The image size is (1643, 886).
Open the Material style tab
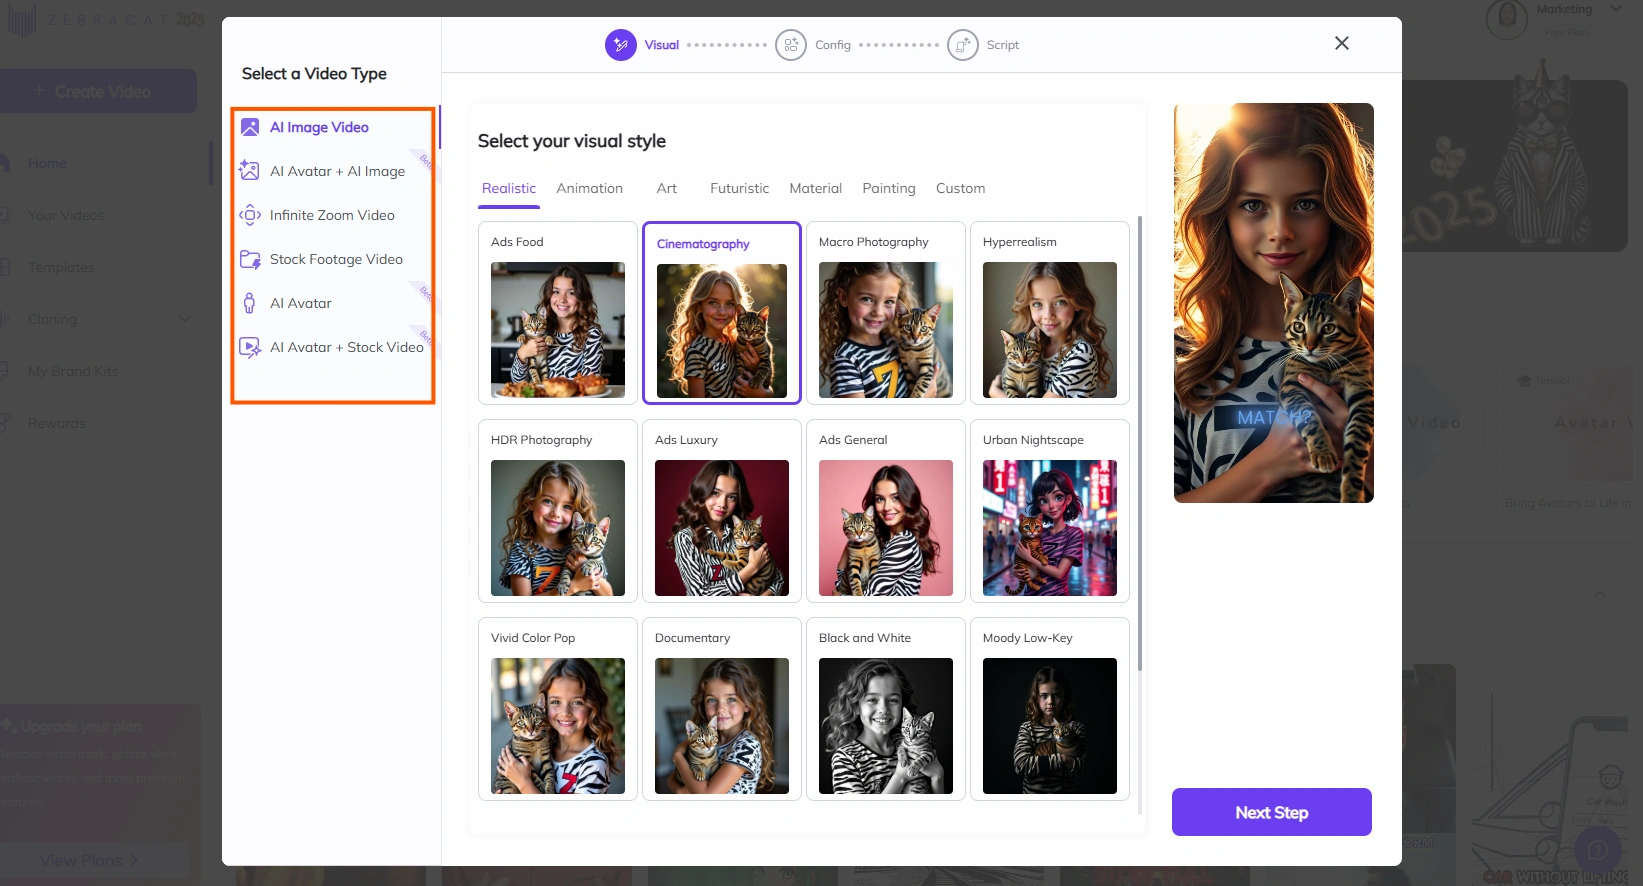click(816, 188)
